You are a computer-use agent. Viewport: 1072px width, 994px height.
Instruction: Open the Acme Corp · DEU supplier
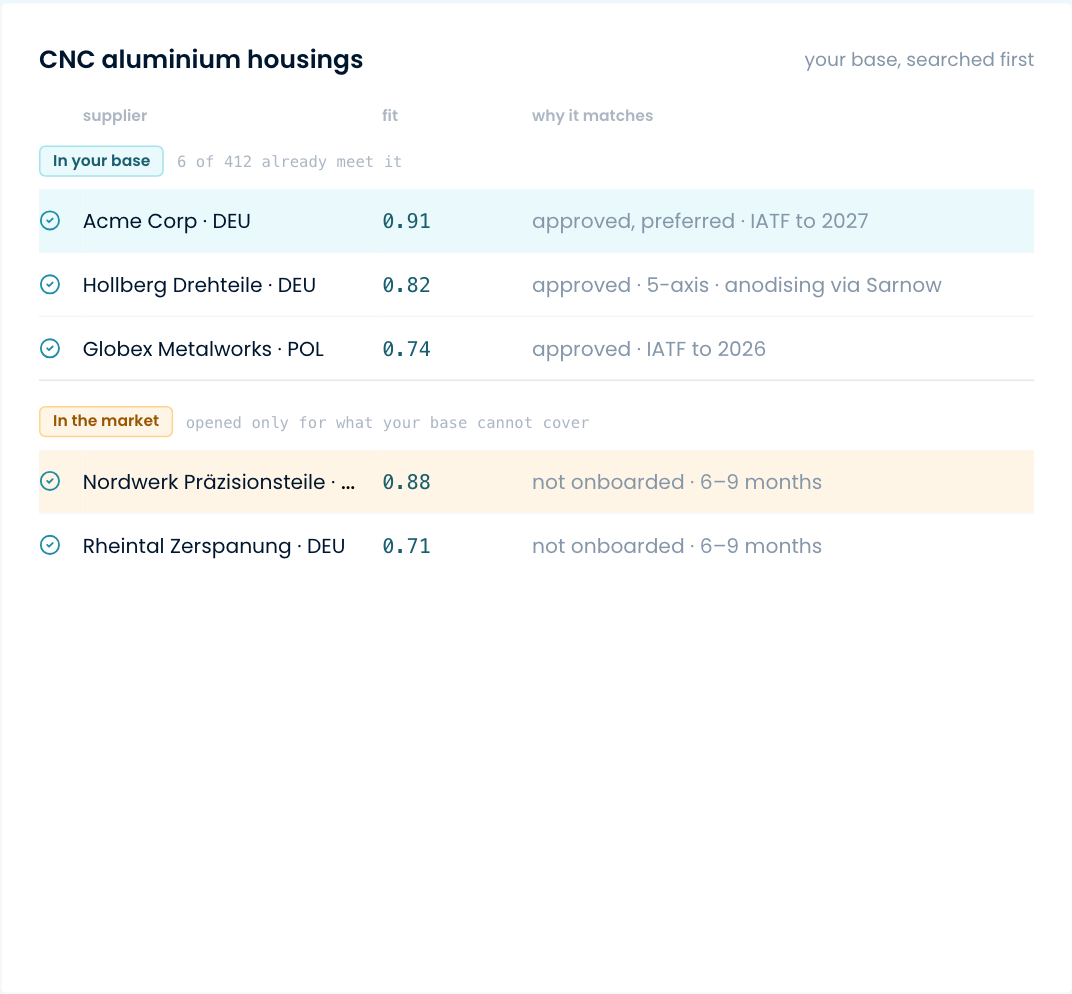[x=167, y=221]
